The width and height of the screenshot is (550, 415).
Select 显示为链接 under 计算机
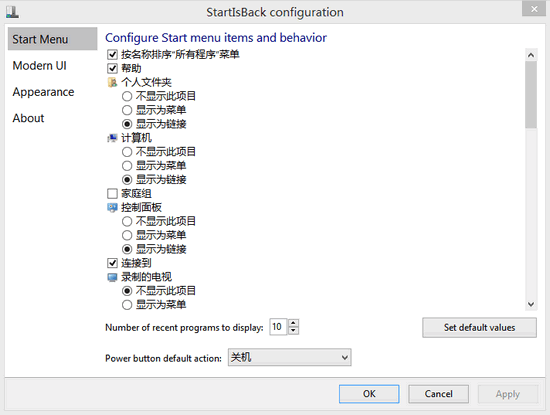pyautogui.click(x=127, y=180)
